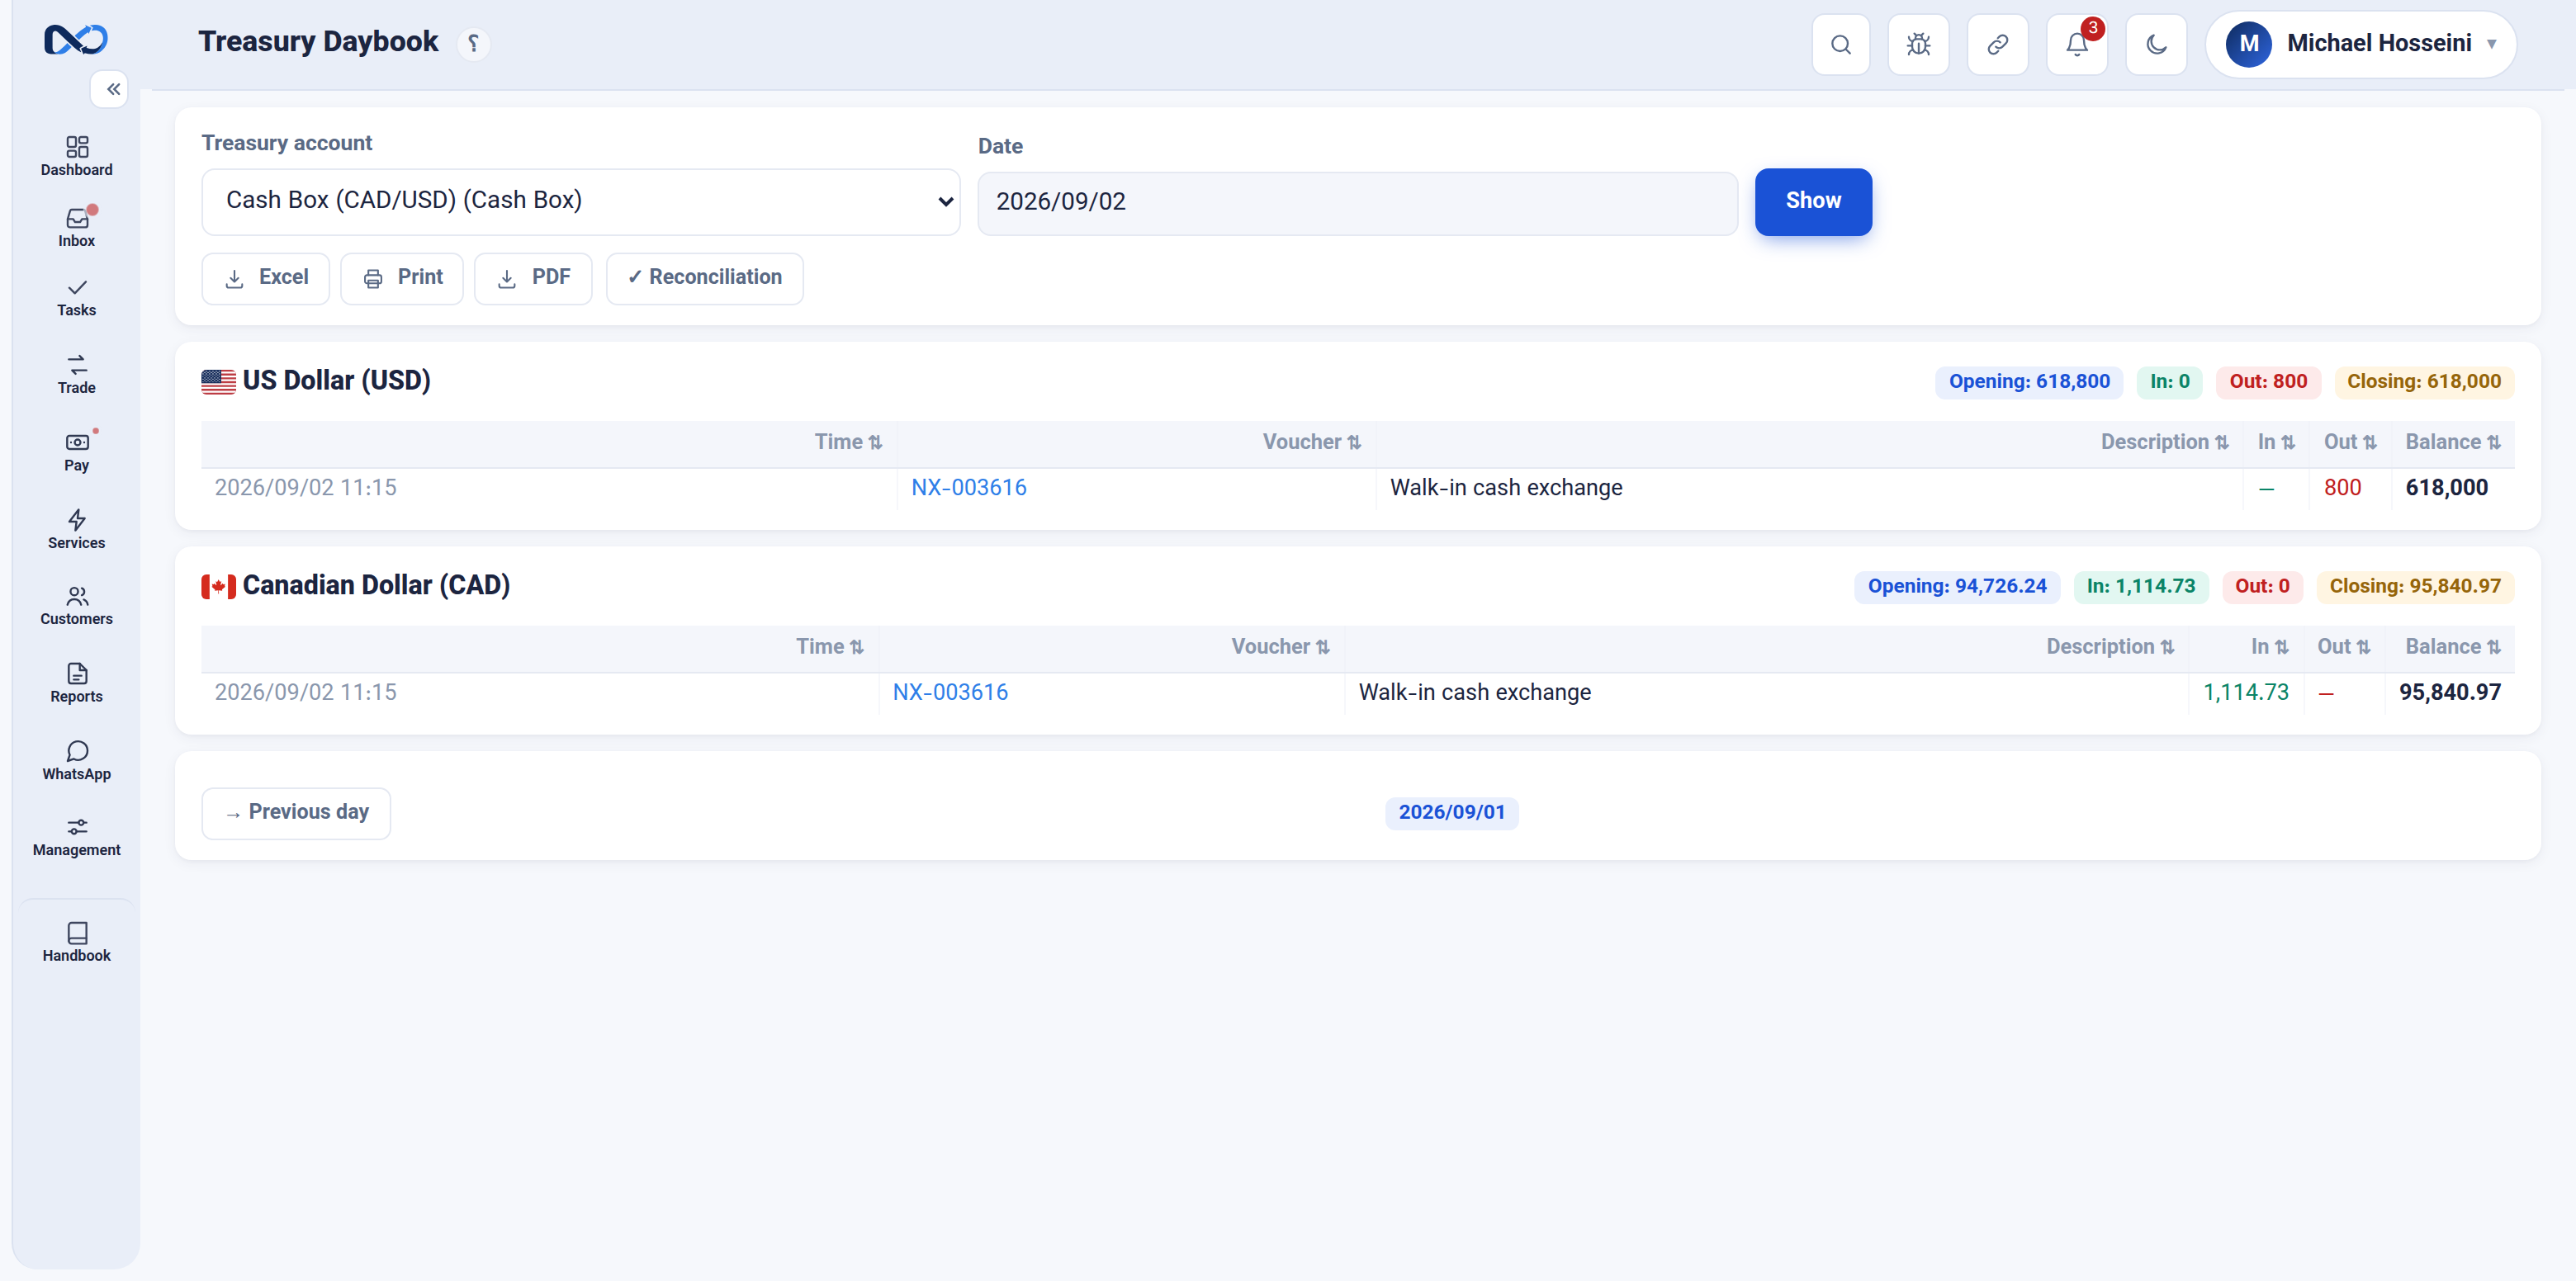Image resolution: width=2576 pixels, height=1281 pixels.
Task: Open the Management section
Action: pyautogui.click(x=76, y=838)
